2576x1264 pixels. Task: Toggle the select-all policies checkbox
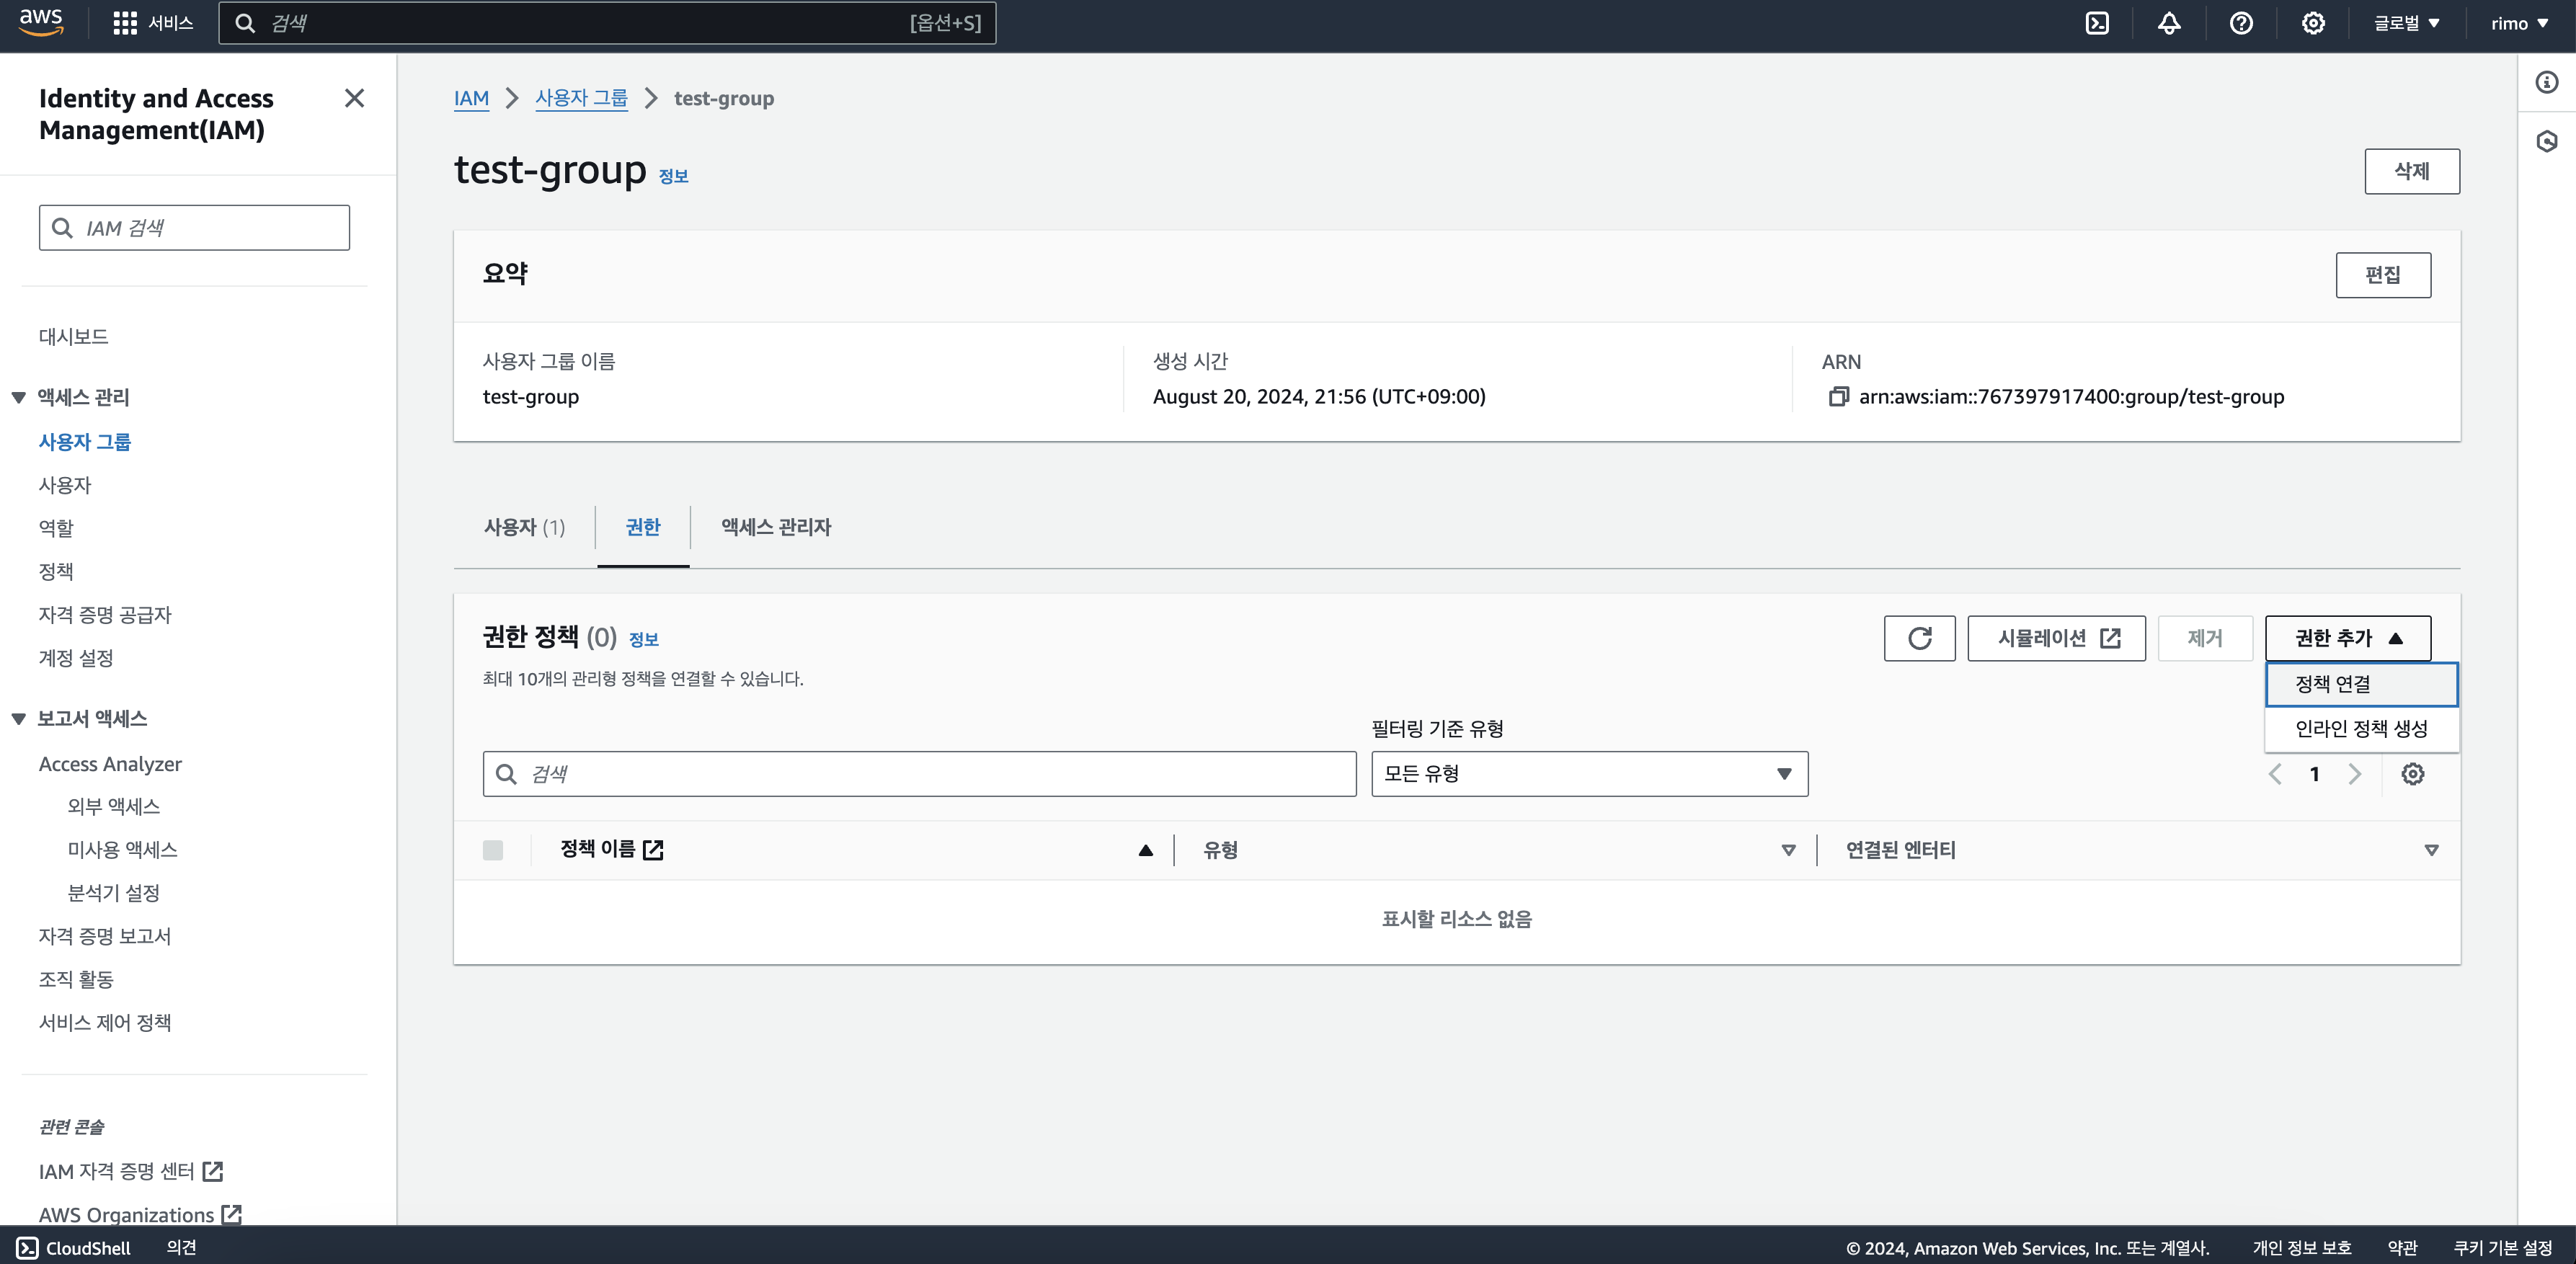493,850
